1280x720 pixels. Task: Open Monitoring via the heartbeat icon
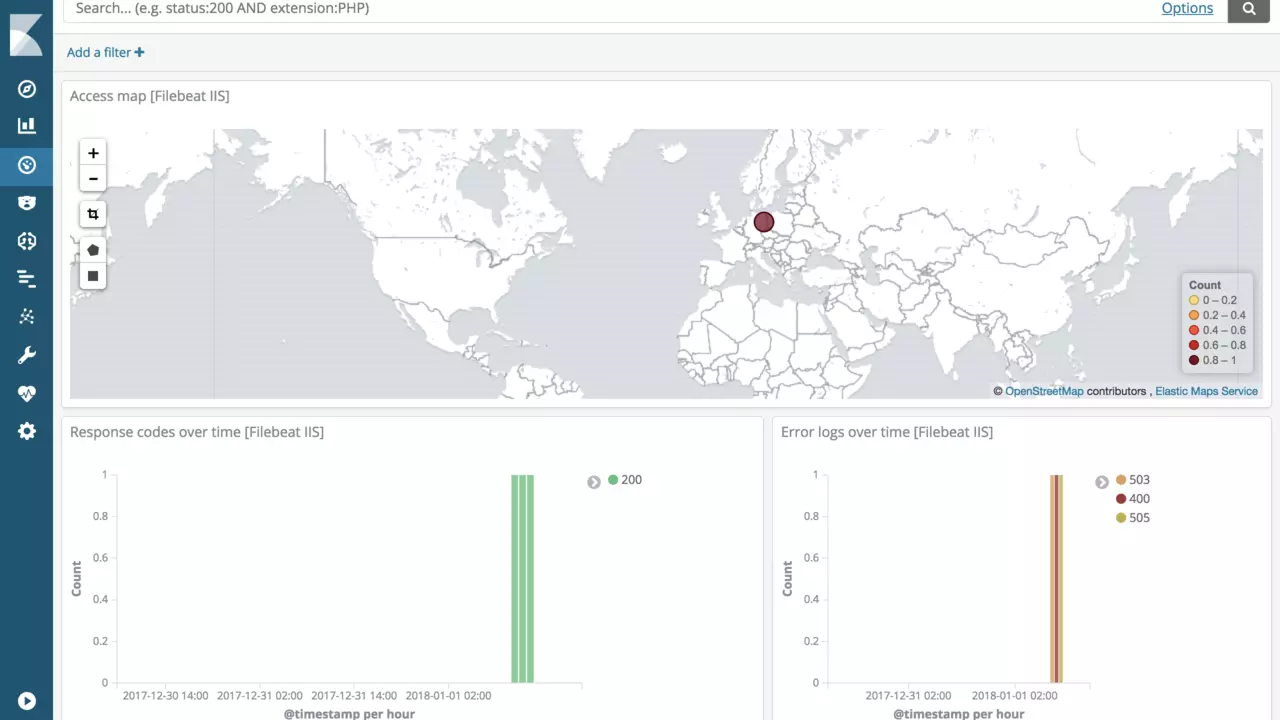tap(27, 393)
